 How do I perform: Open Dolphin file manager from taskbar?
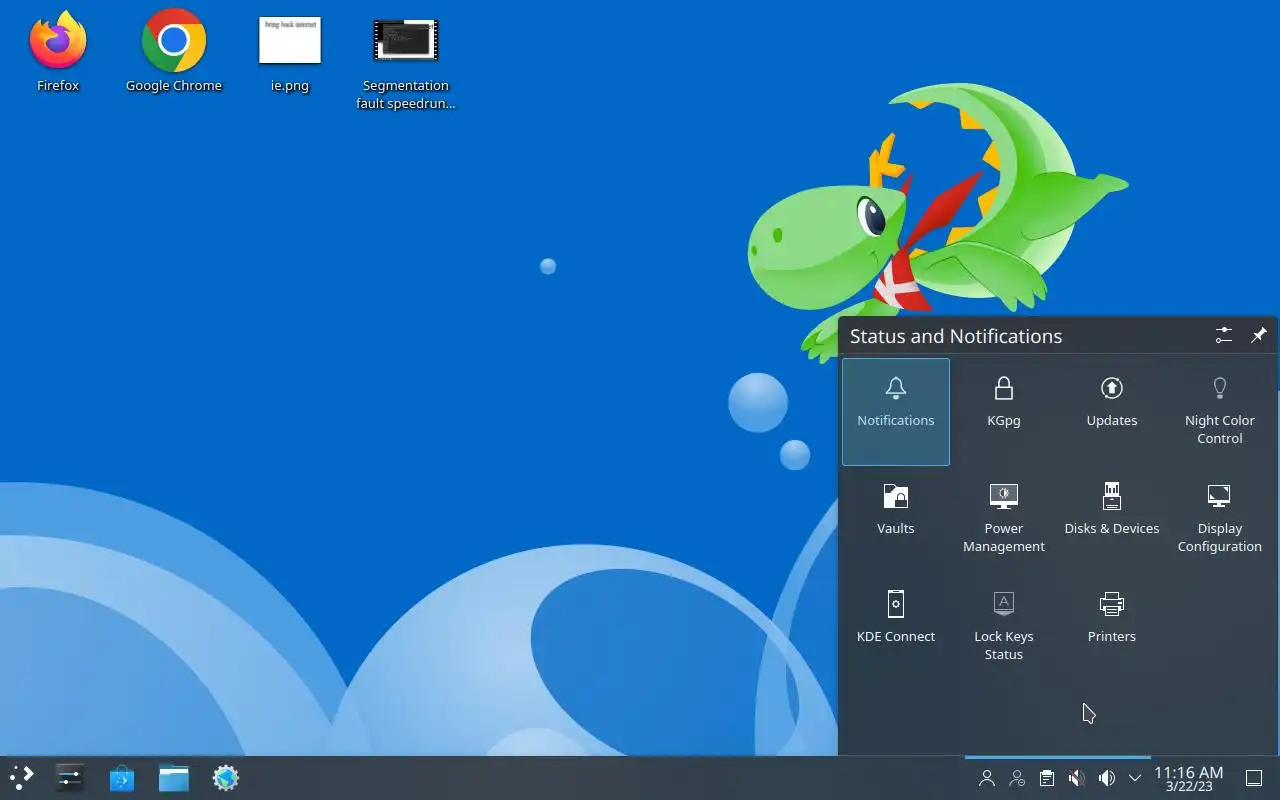pyautogui.click(x=174, y=778)
